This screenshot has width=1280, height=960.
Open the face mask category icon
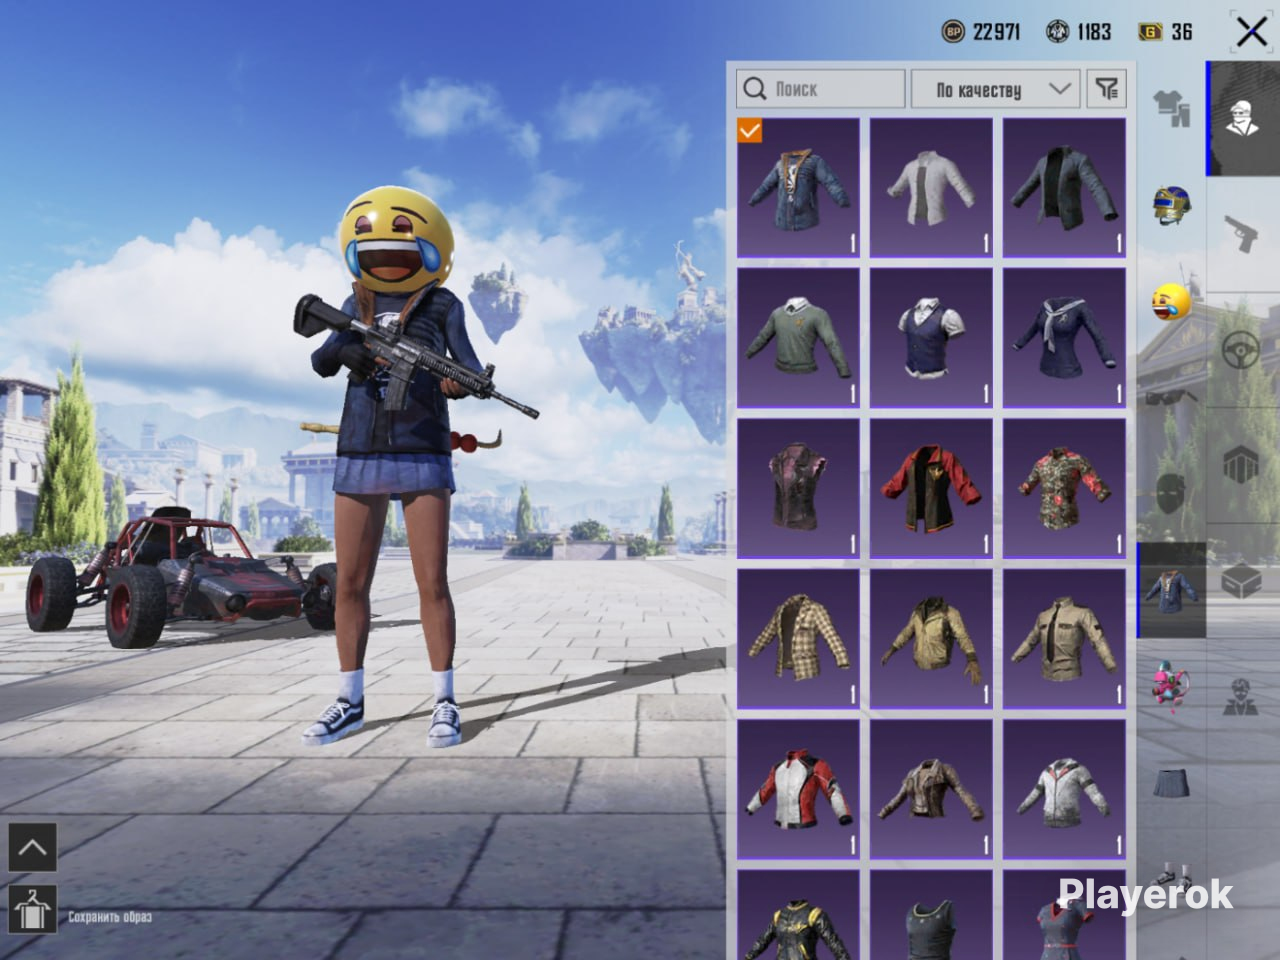(1171, 493)
